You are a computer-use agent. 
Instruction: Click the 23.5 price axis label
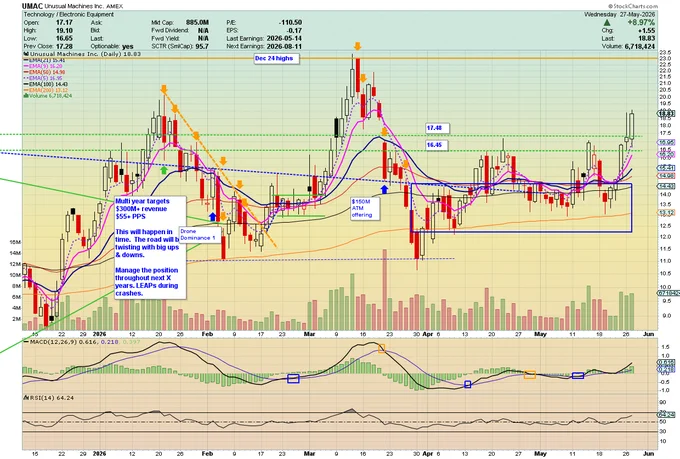click(x=664, y=52)
